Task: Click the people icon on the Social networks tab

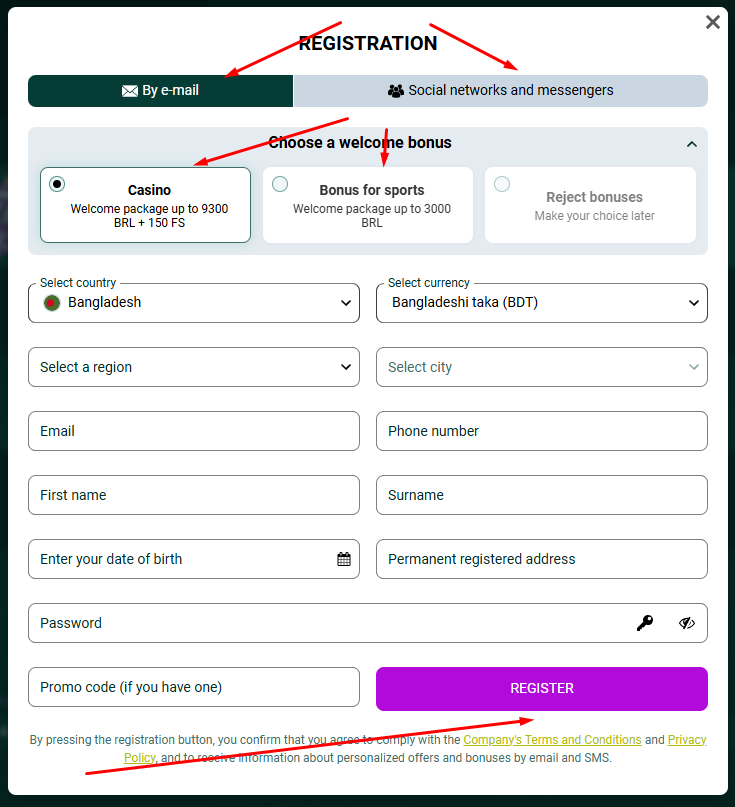Action: click(x=396, y=91)
